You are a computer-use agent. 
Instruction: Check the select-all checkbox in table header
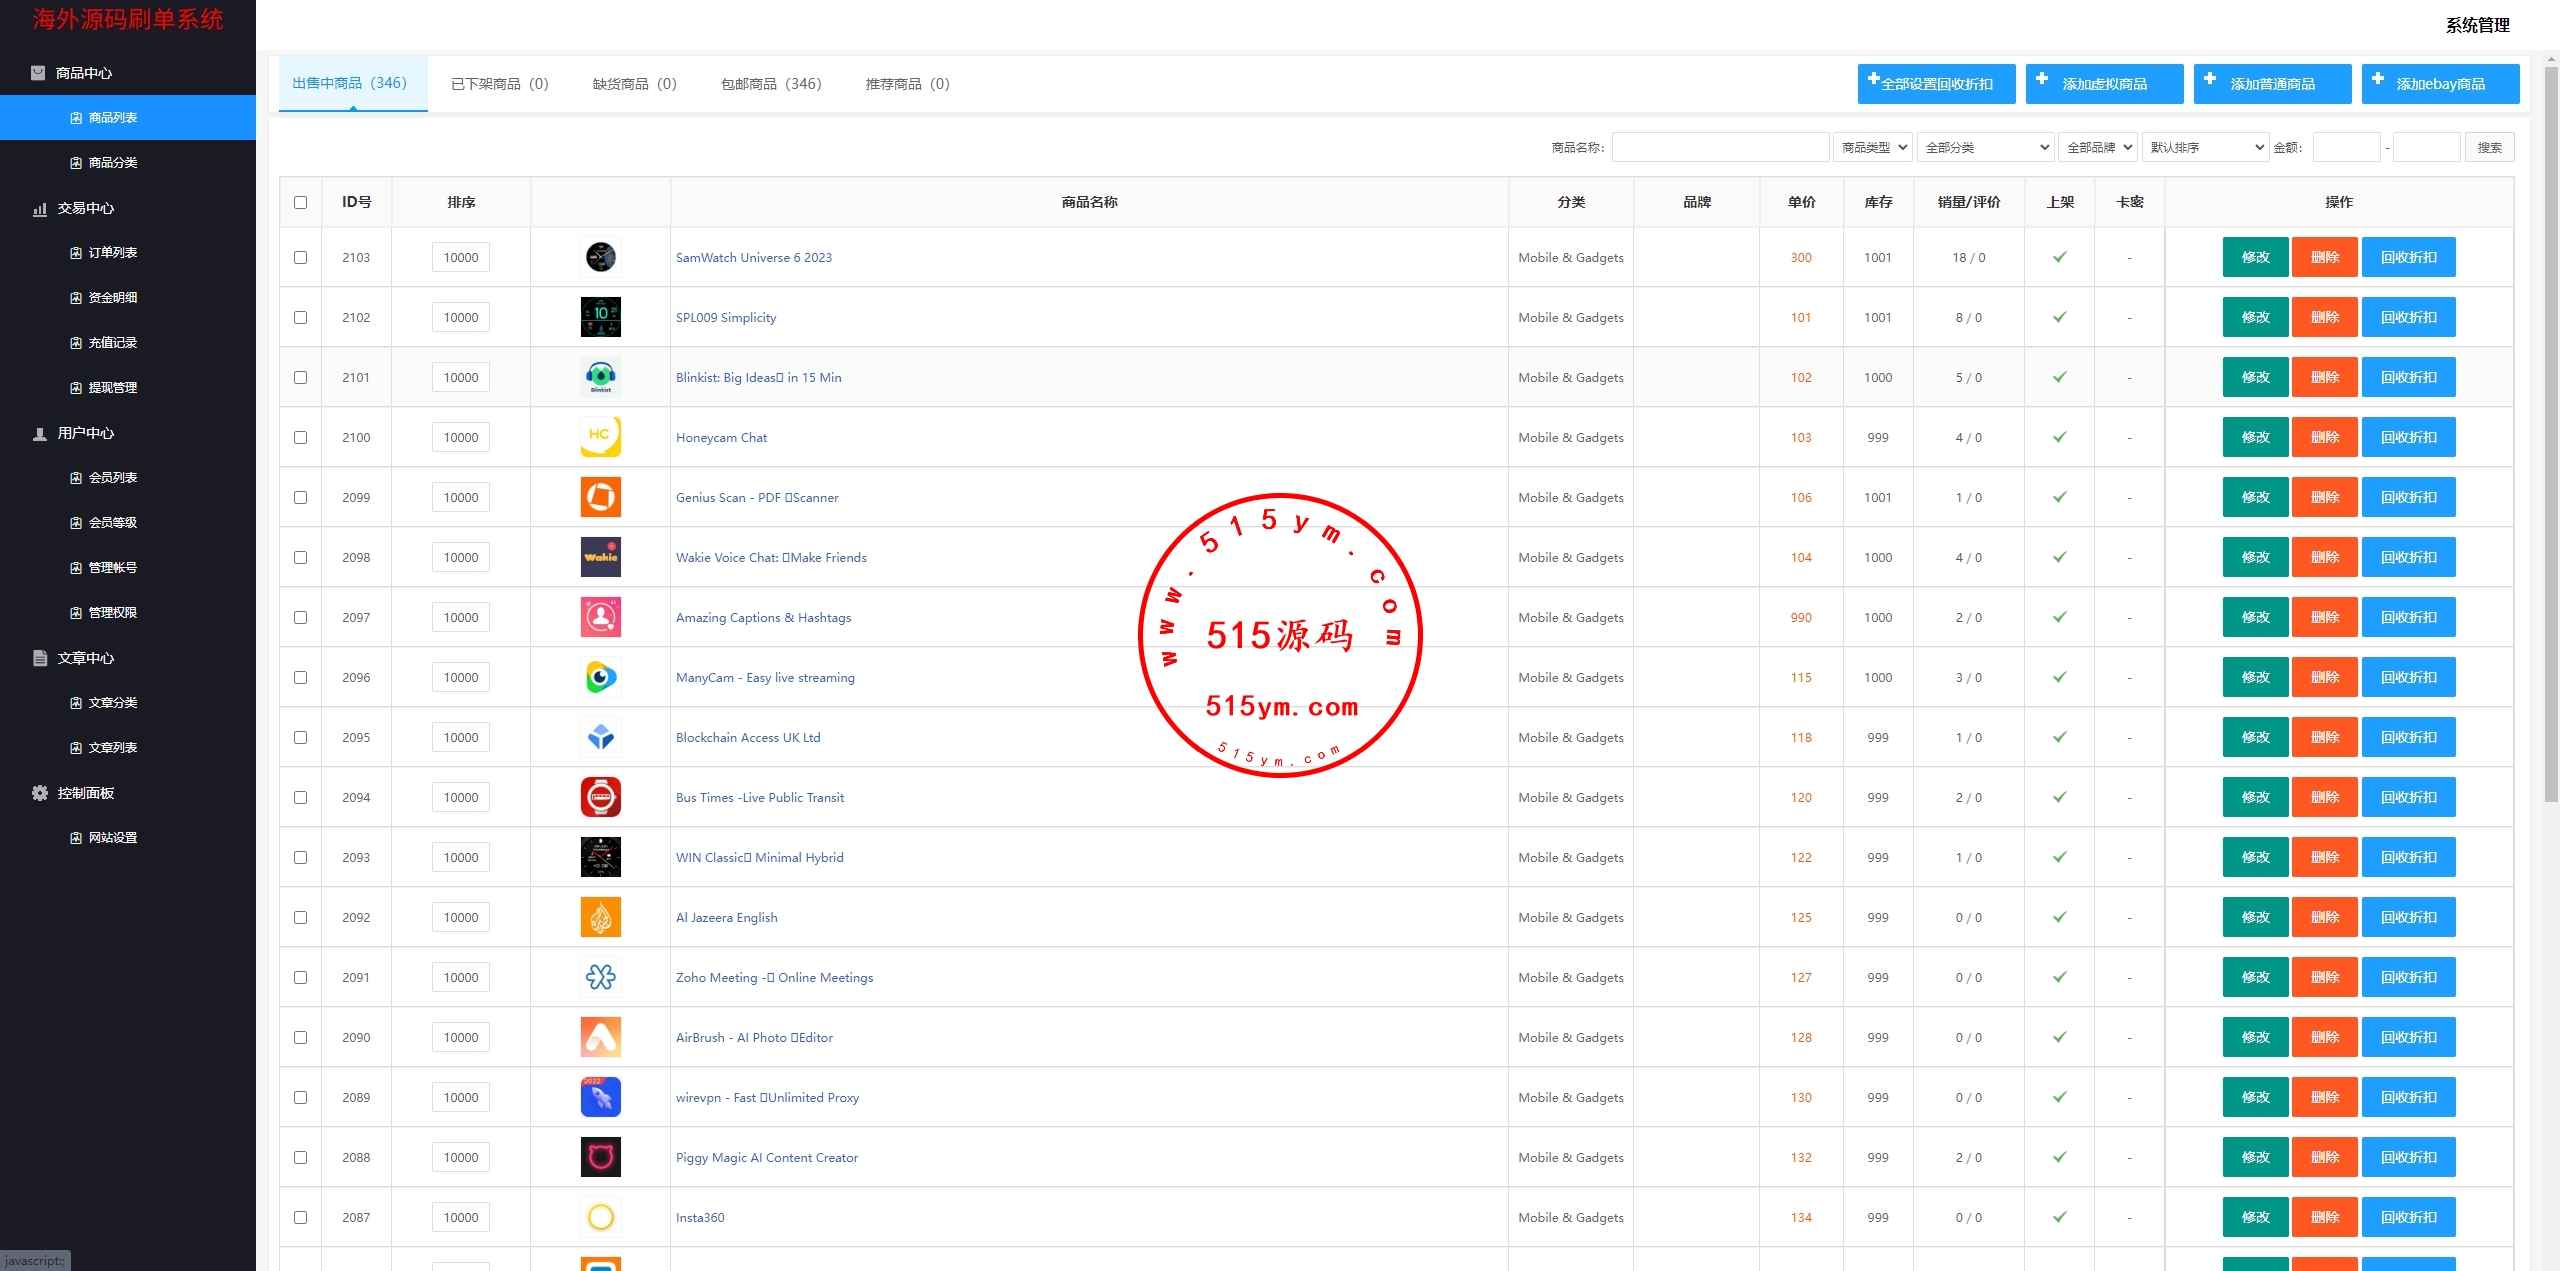point(300,202)
